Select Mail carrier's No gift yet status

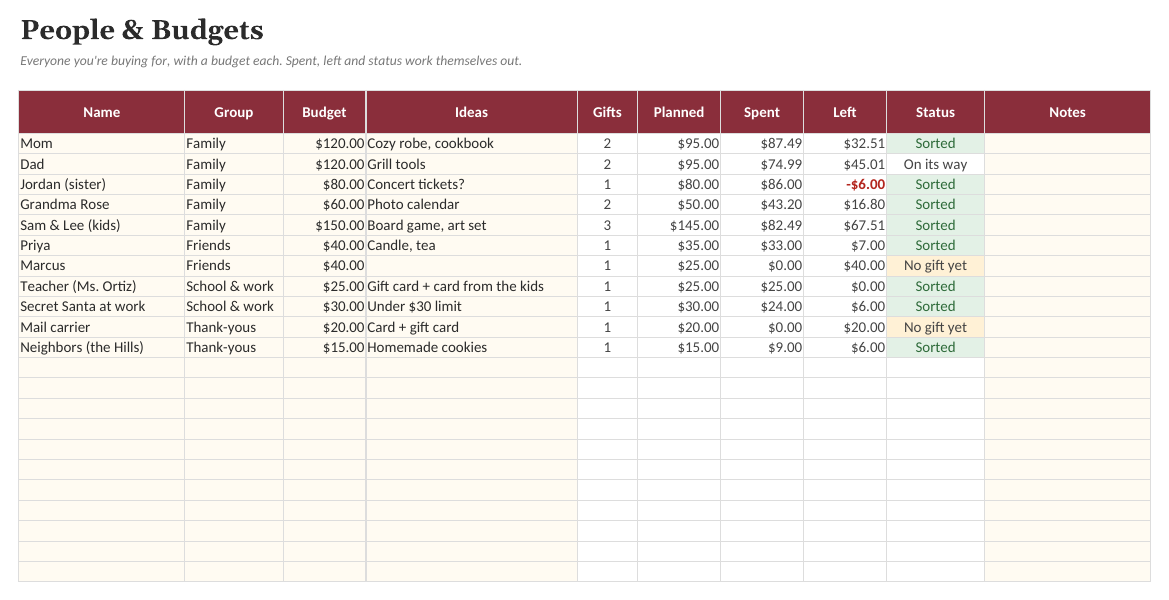click(935, 327)
